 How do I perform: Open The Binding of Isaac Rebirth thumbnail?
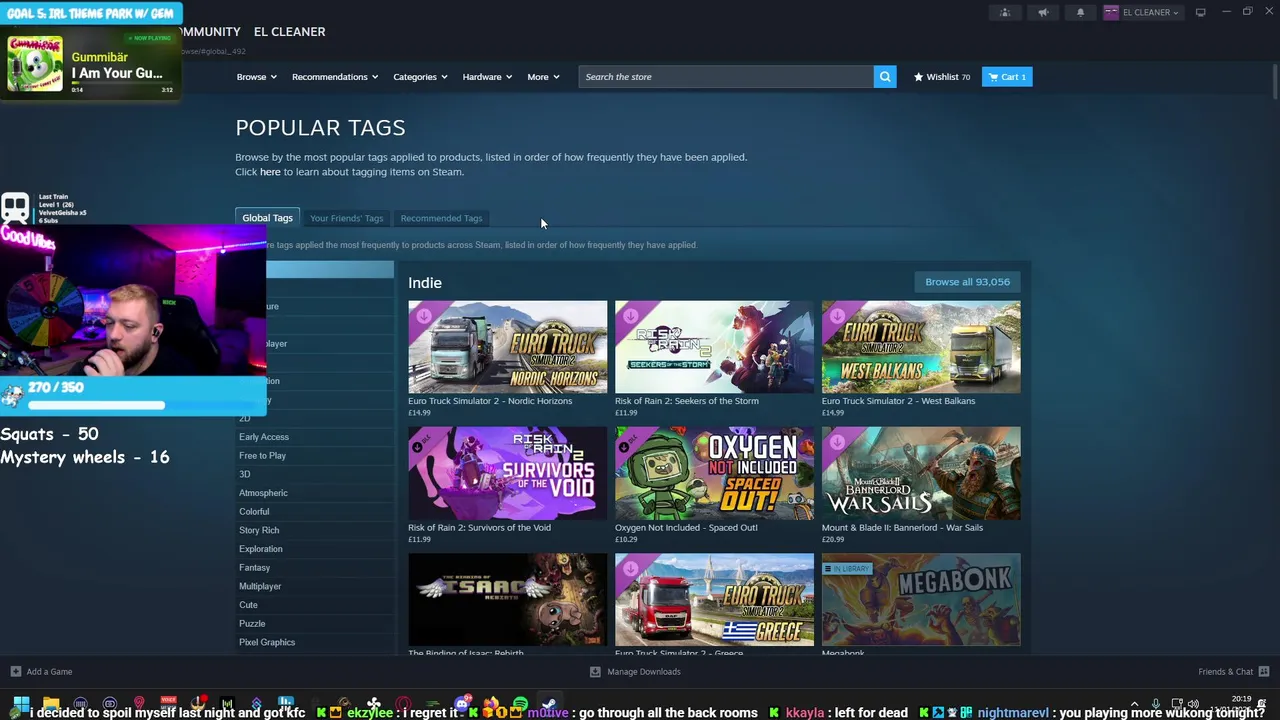(x=507, y=600)
